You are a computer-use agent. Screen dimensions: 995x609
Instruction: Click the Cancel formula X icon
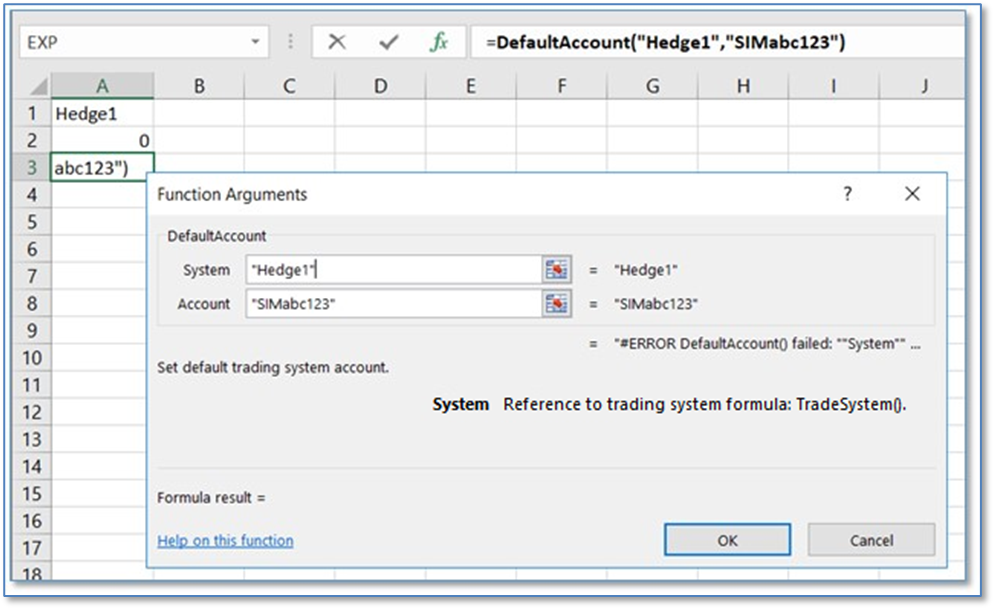(337, 43)
